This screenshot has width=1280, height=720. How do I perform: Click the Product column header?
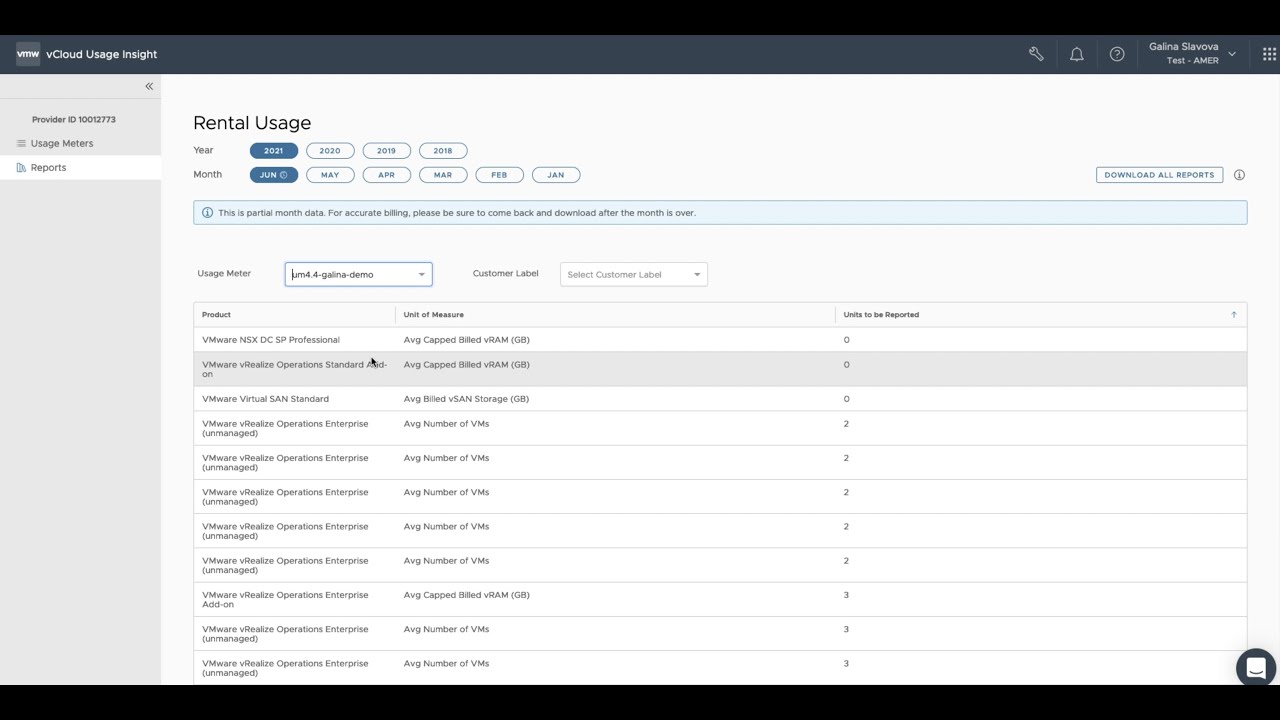click(x=217, y=315)
